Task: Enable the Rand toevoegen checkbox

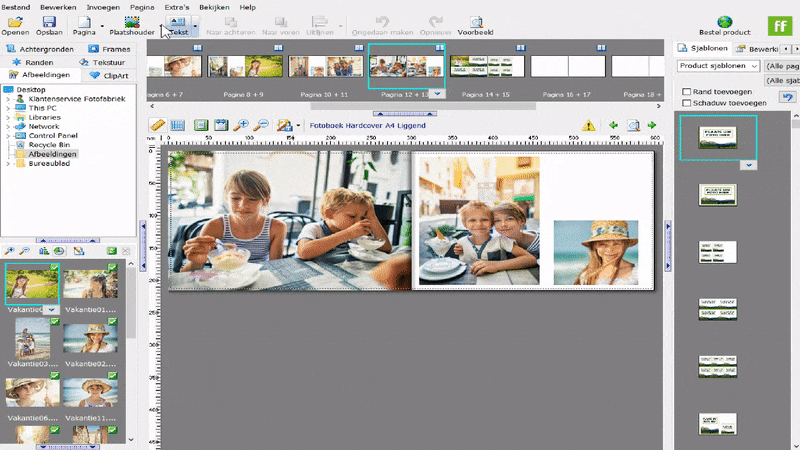Action: (685, 91)
